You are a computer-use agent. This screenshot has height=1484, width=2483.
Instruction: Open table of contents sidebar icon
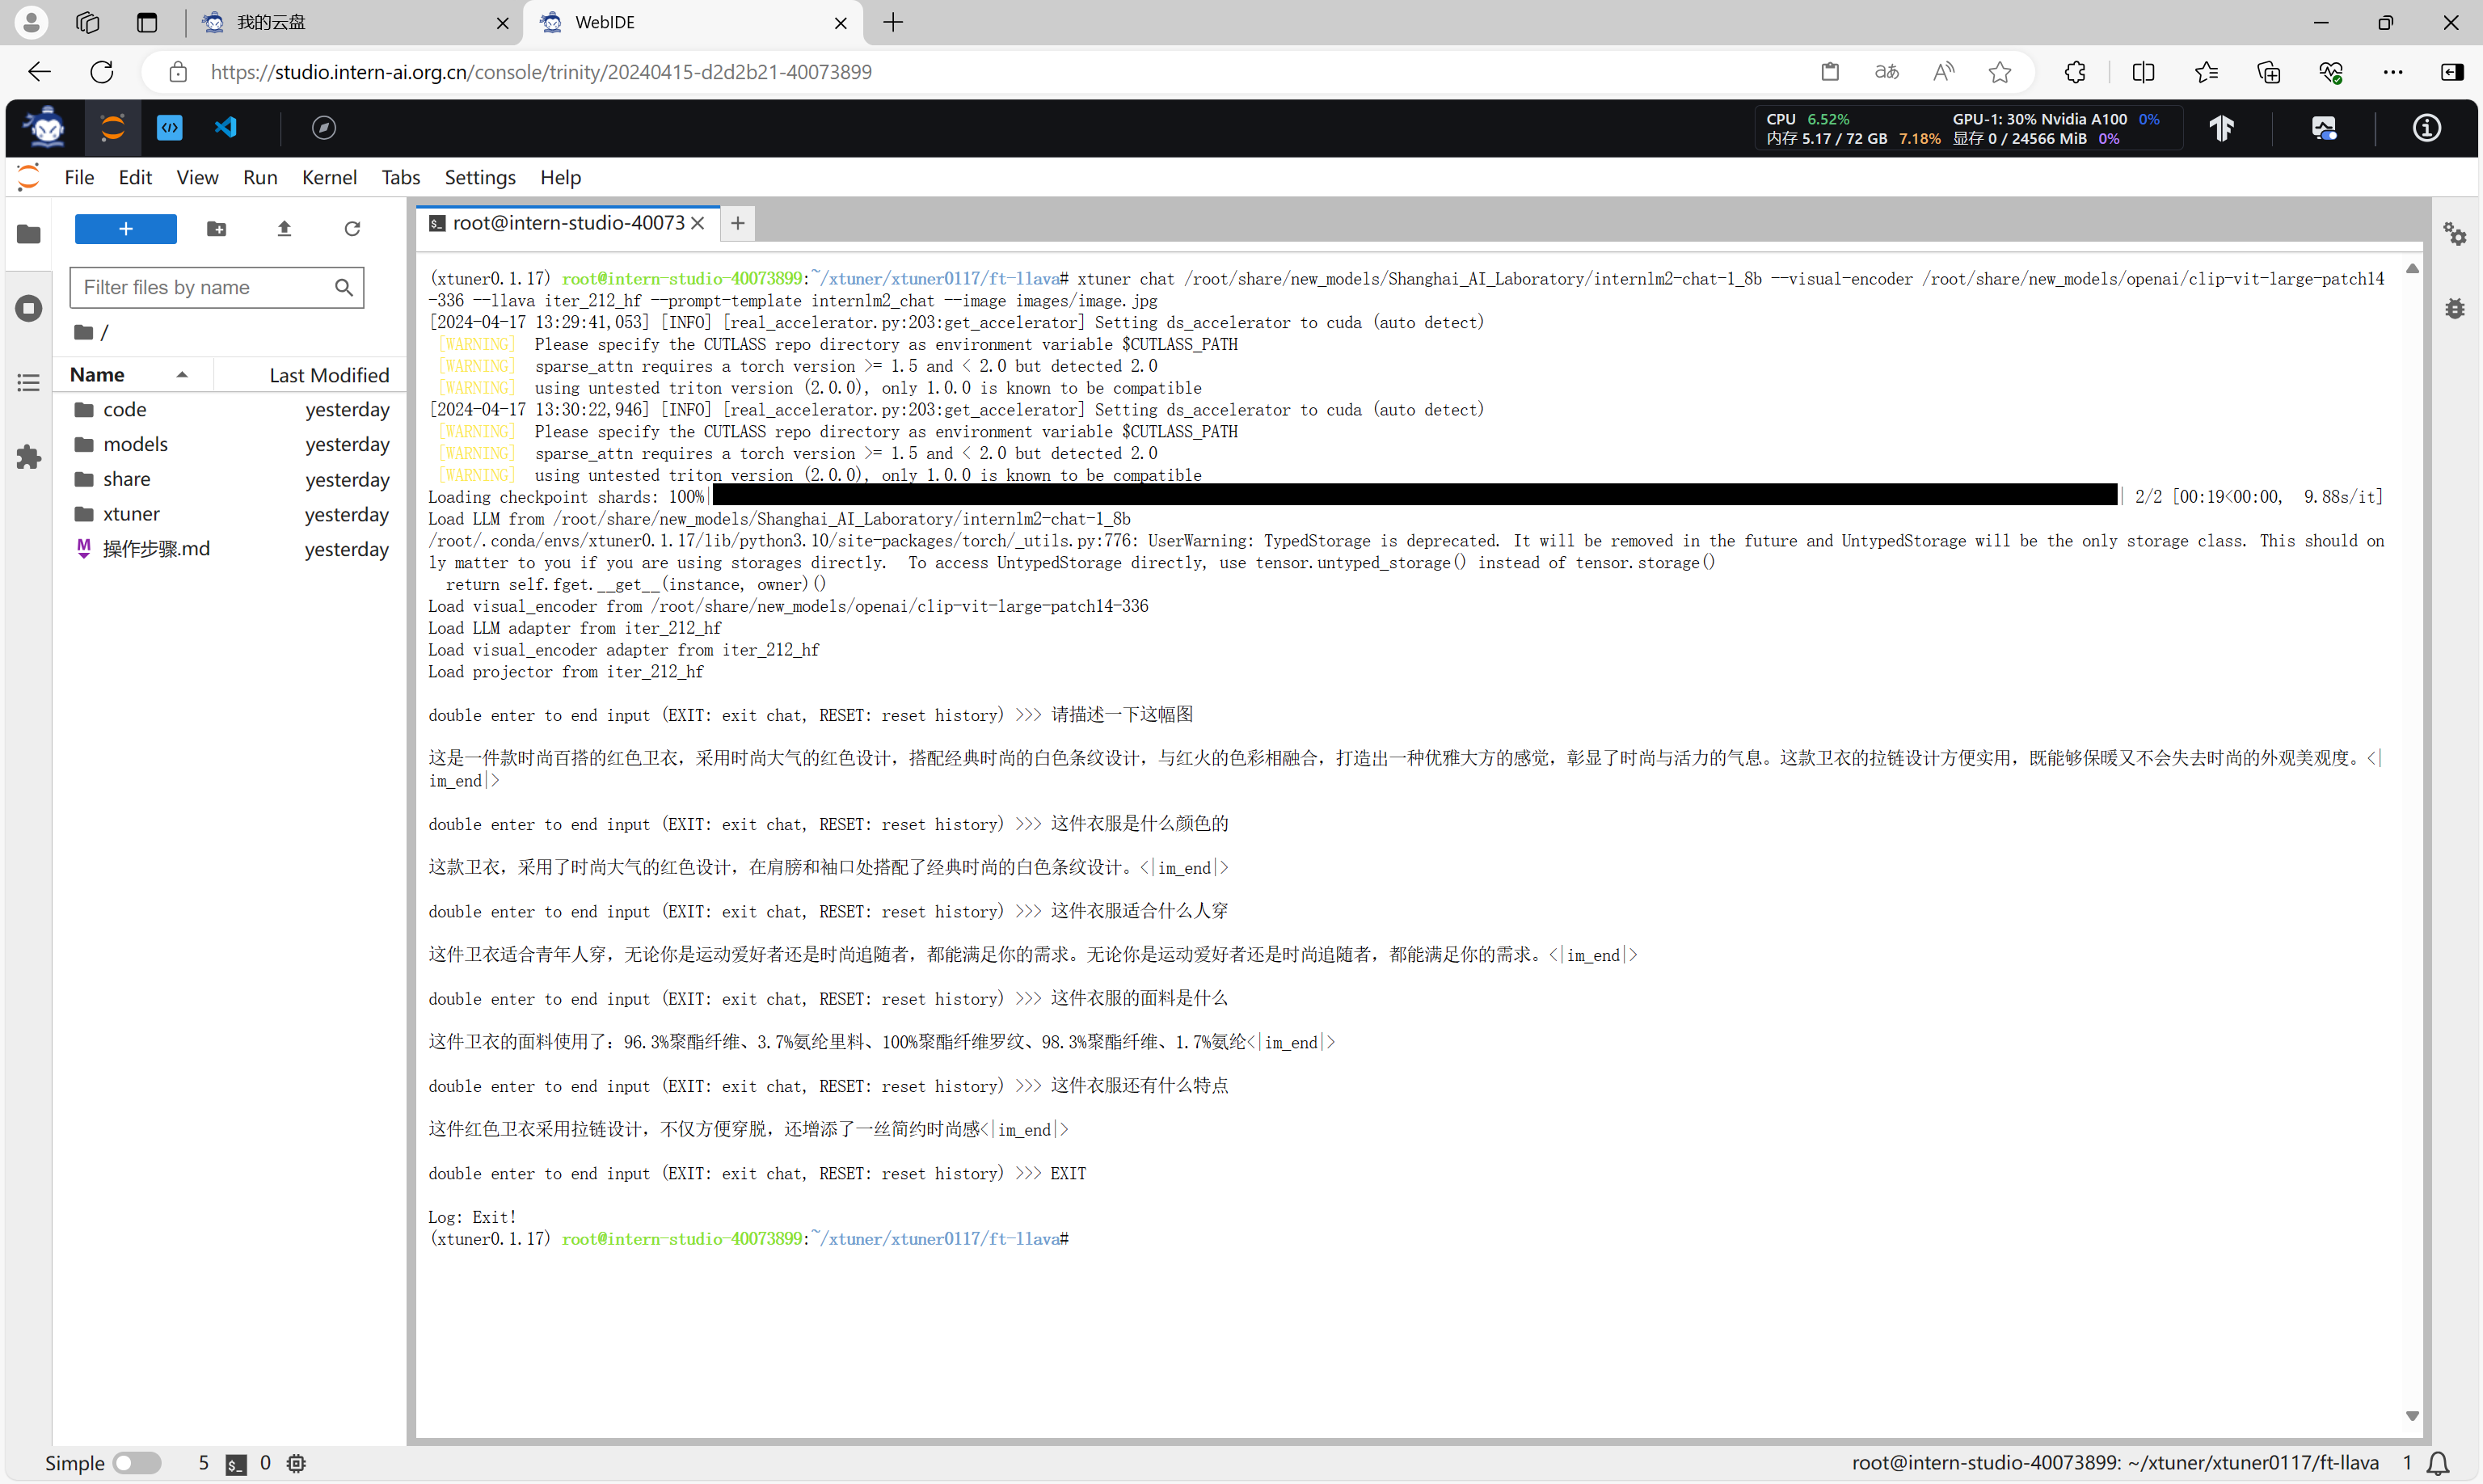29,383
